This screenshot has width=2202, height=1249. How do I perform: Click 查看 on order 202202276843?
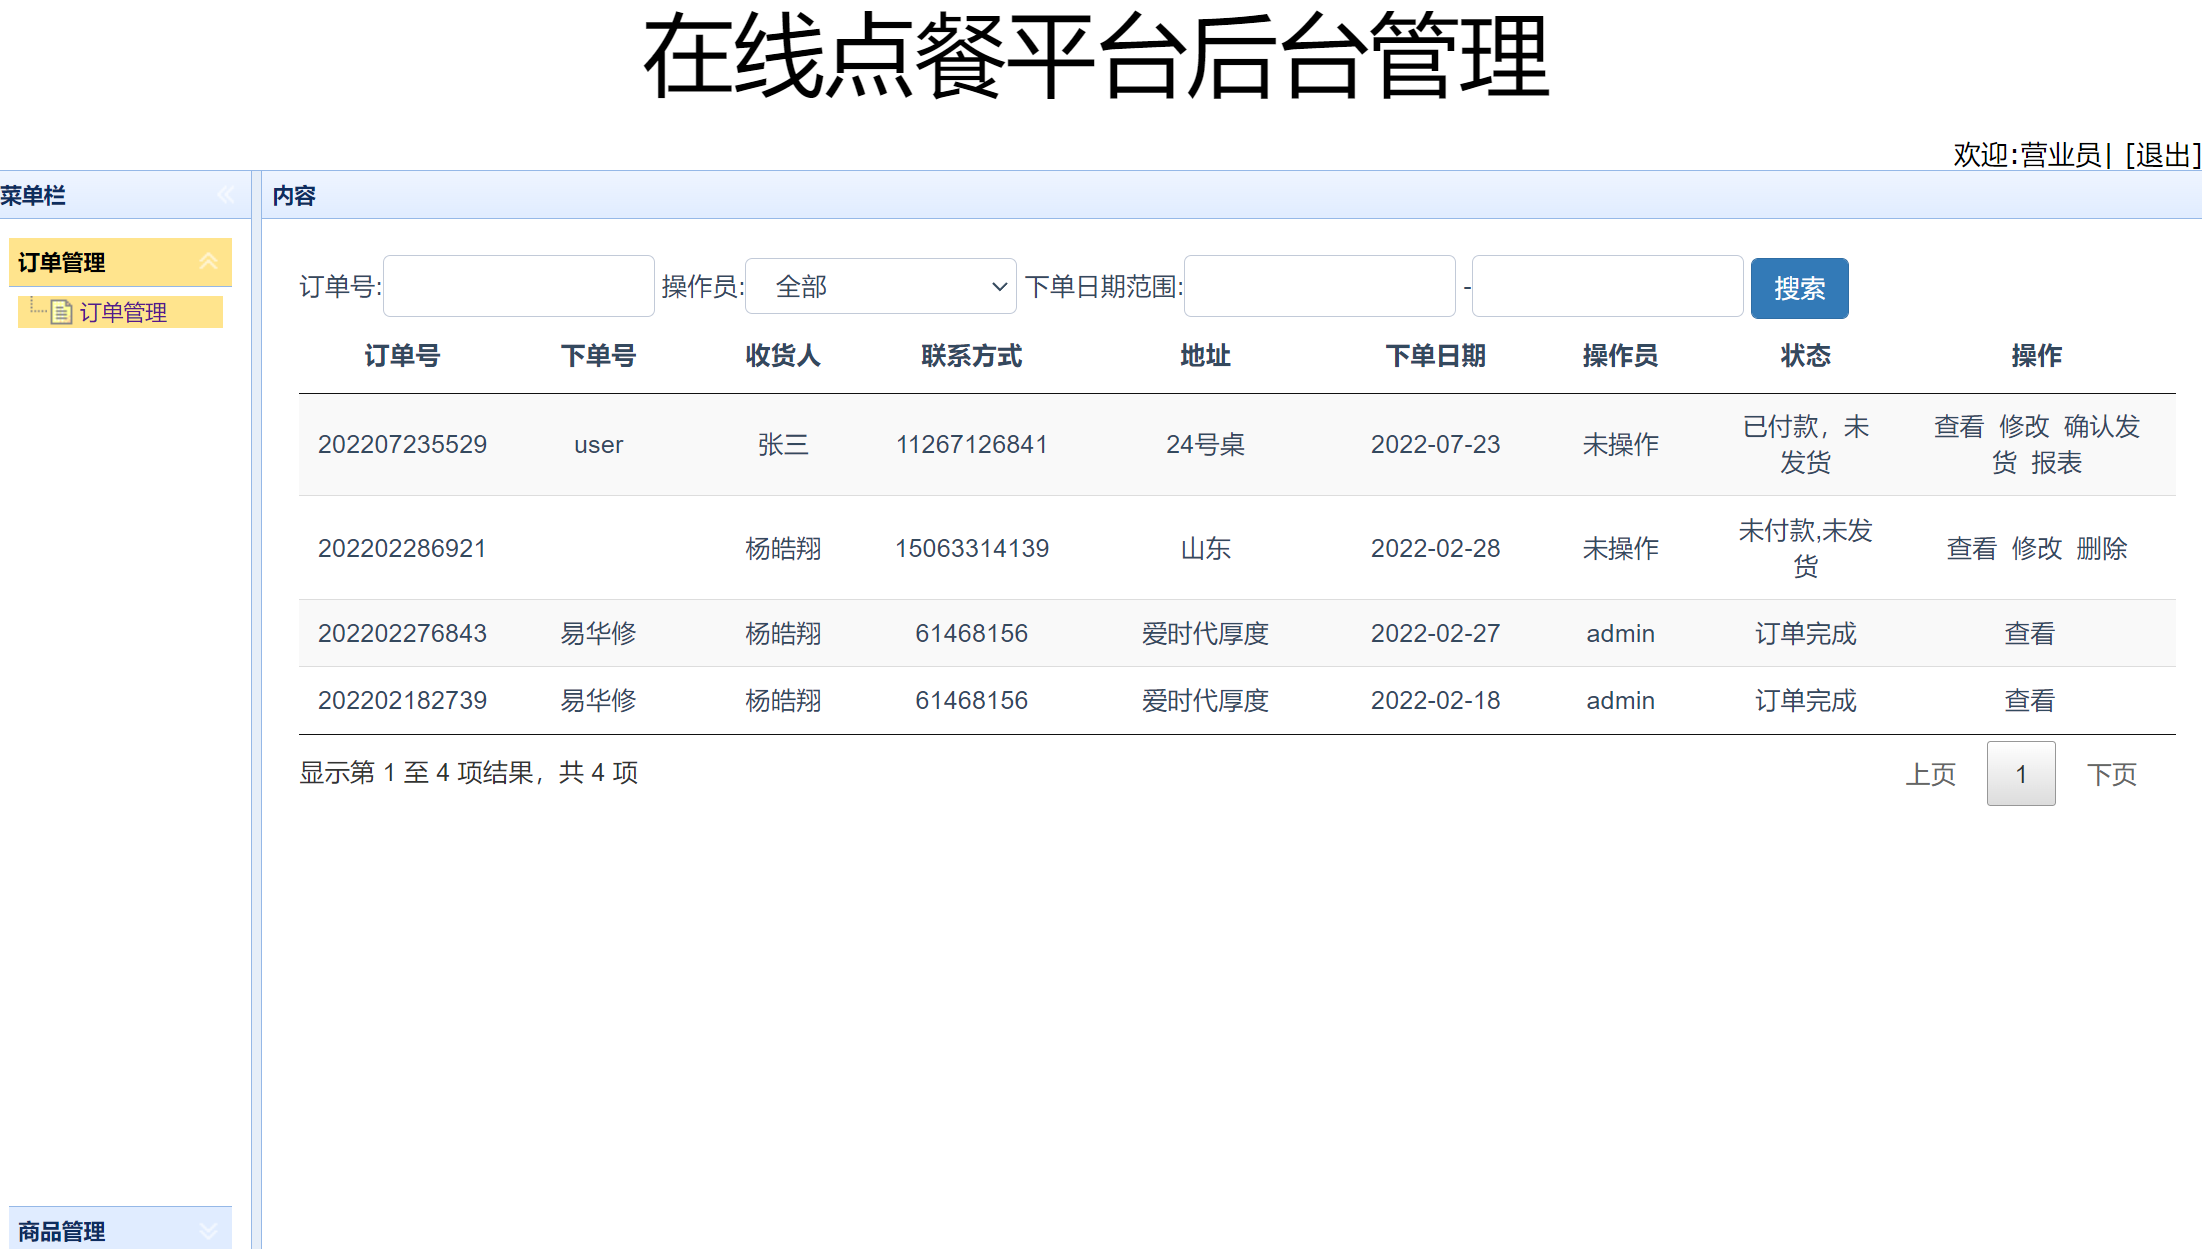(x=2029, y=632)
